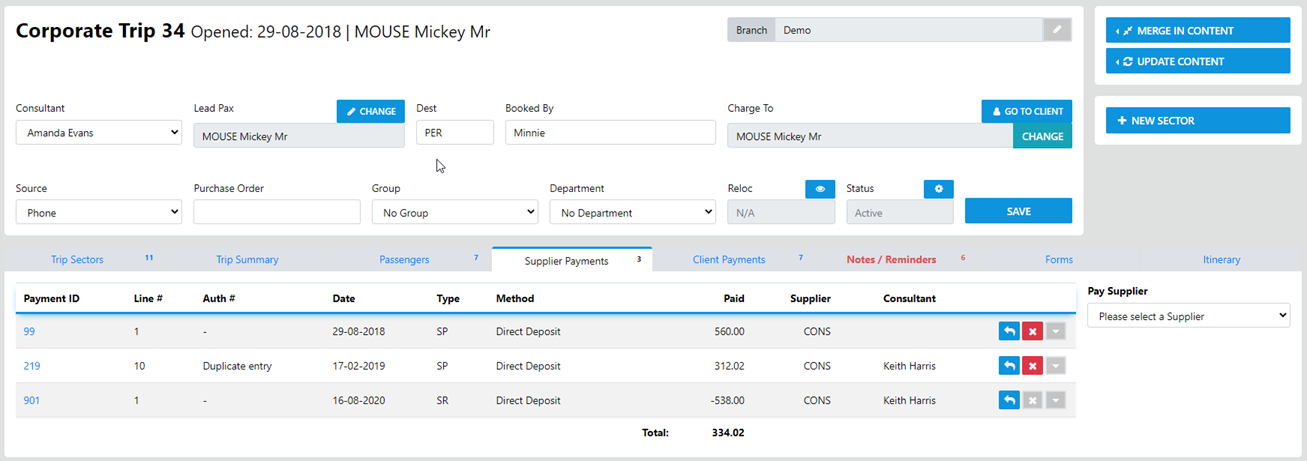1307x461 pixels.
Task: Expand the Source dropdown showing Phone
Action: [99, 212]
